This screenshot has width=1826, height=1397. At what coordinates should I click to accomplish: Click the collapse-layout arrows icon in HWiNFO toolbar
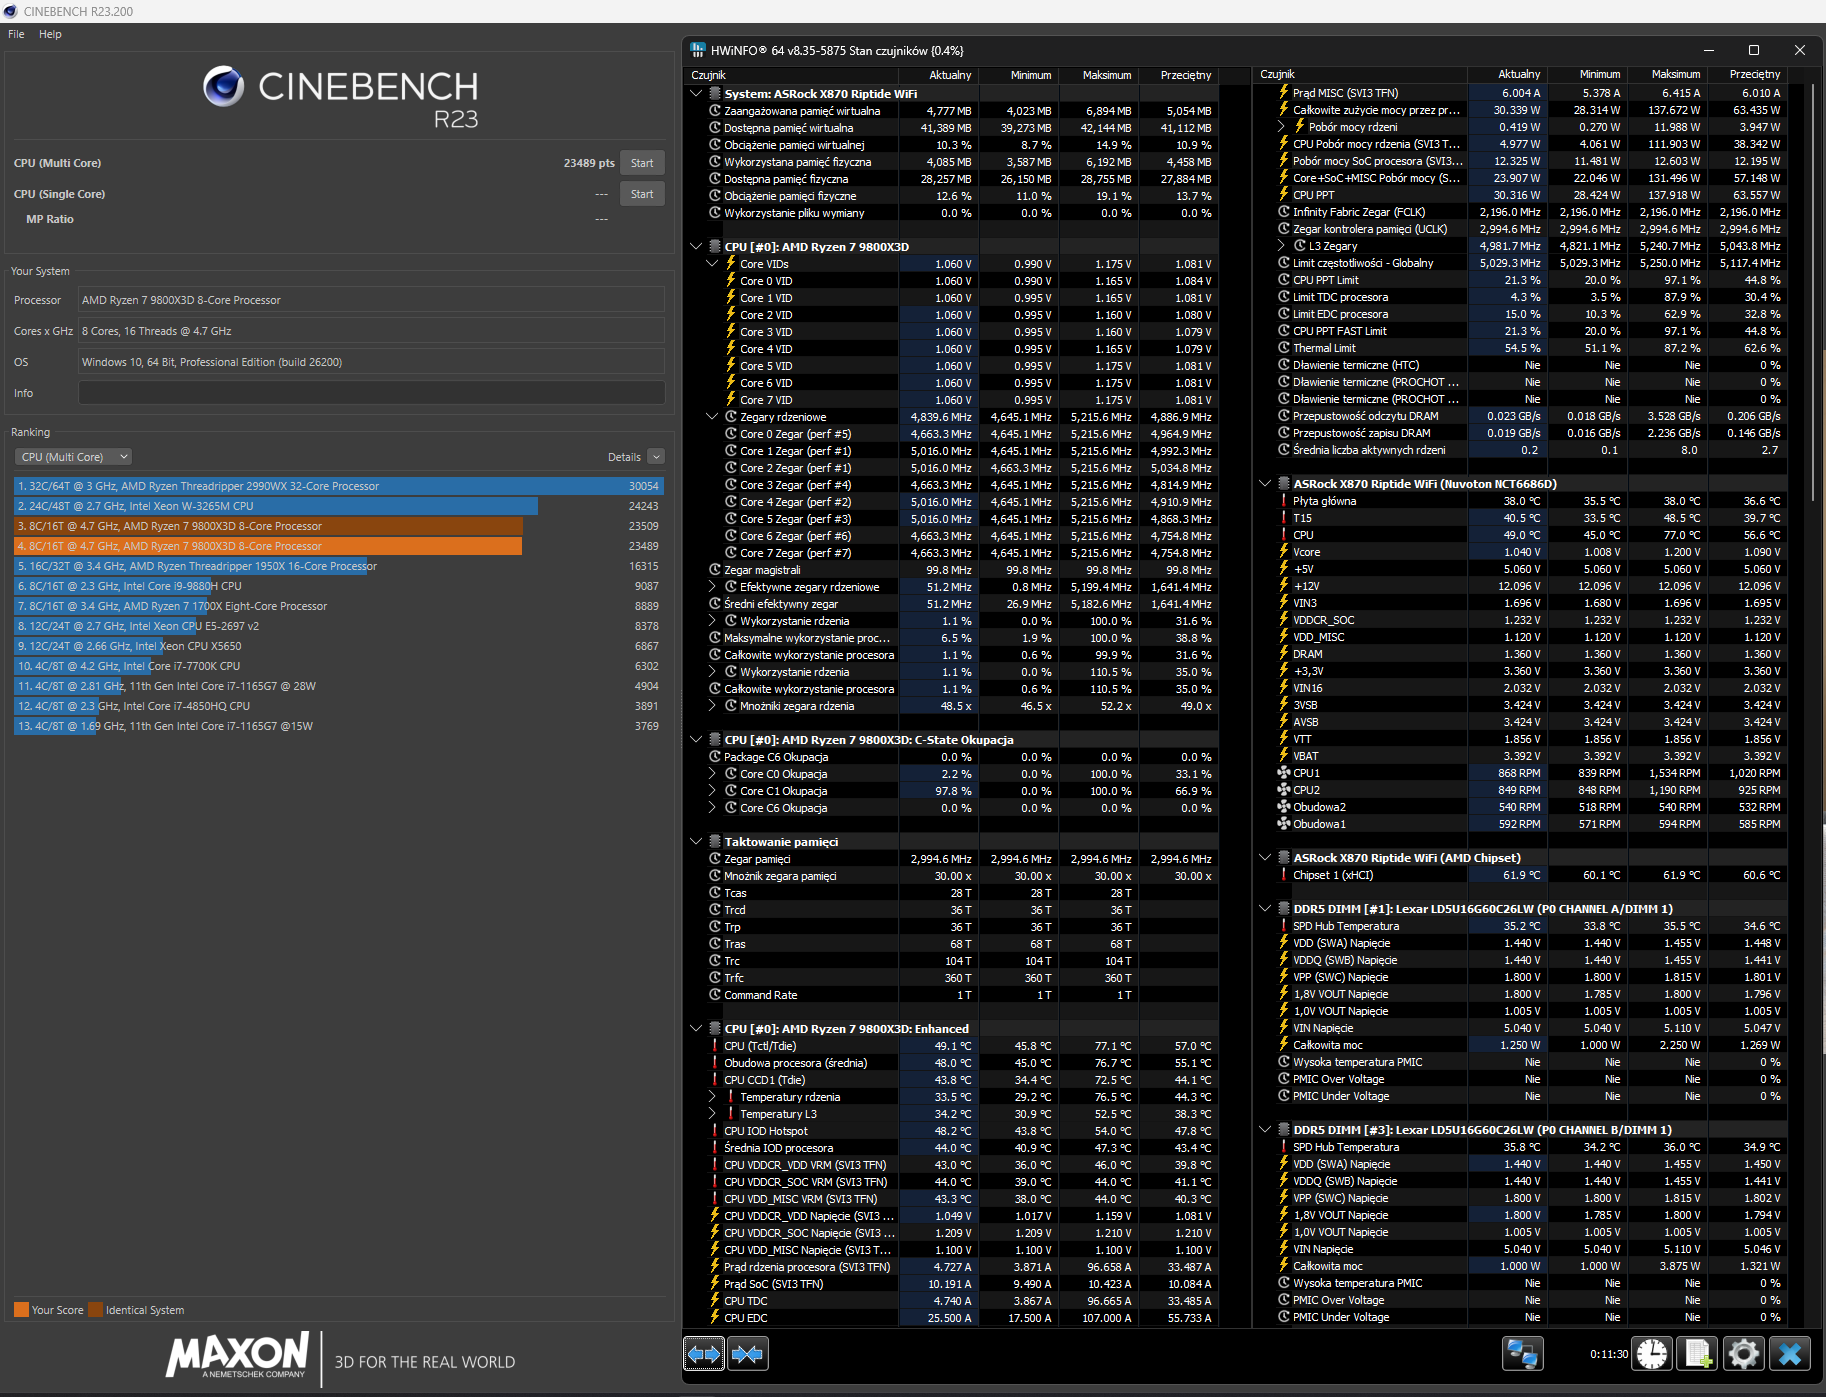click(748, 1354)
